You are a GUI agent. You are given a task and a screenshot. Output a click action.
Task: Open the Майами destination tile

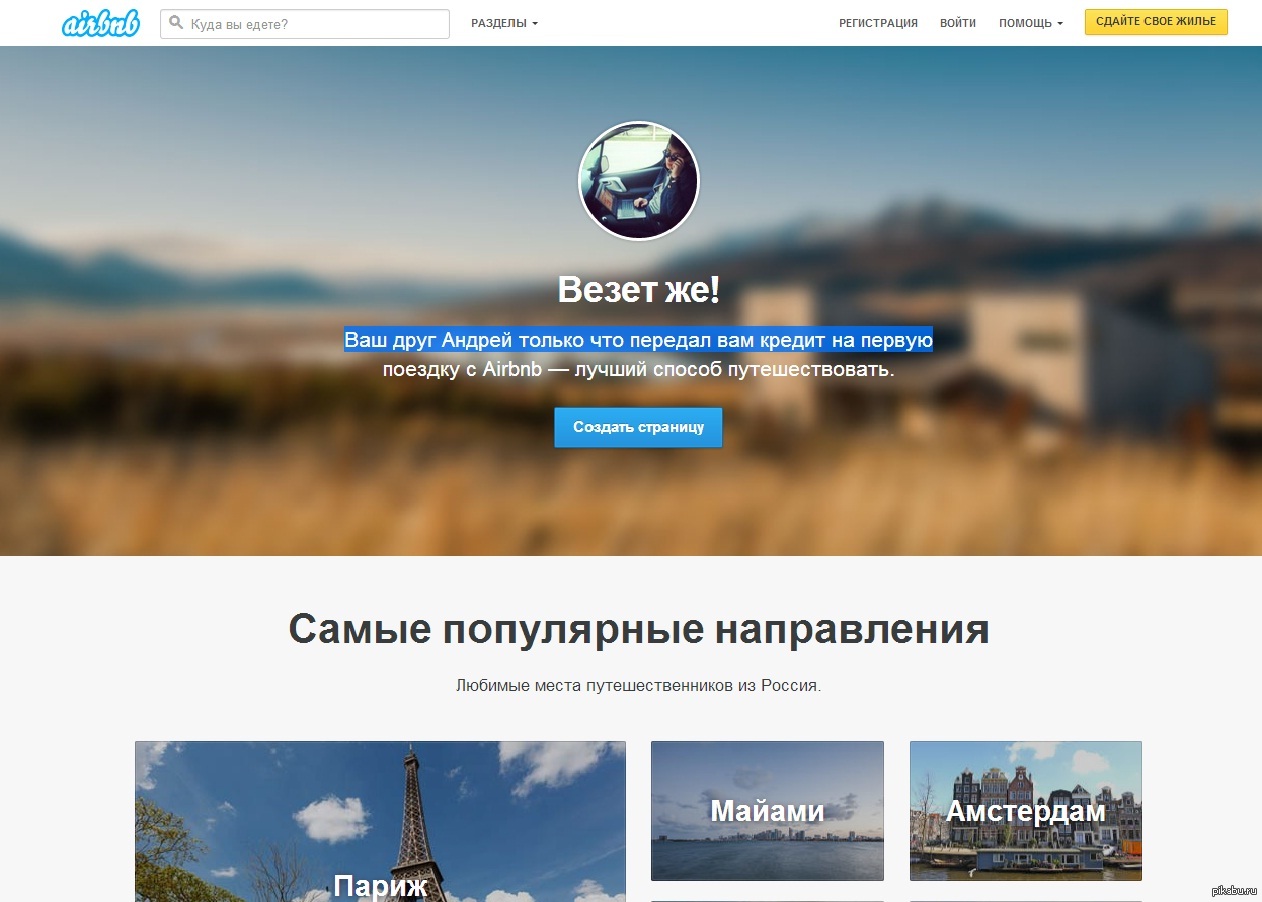[x=767, y=810]
